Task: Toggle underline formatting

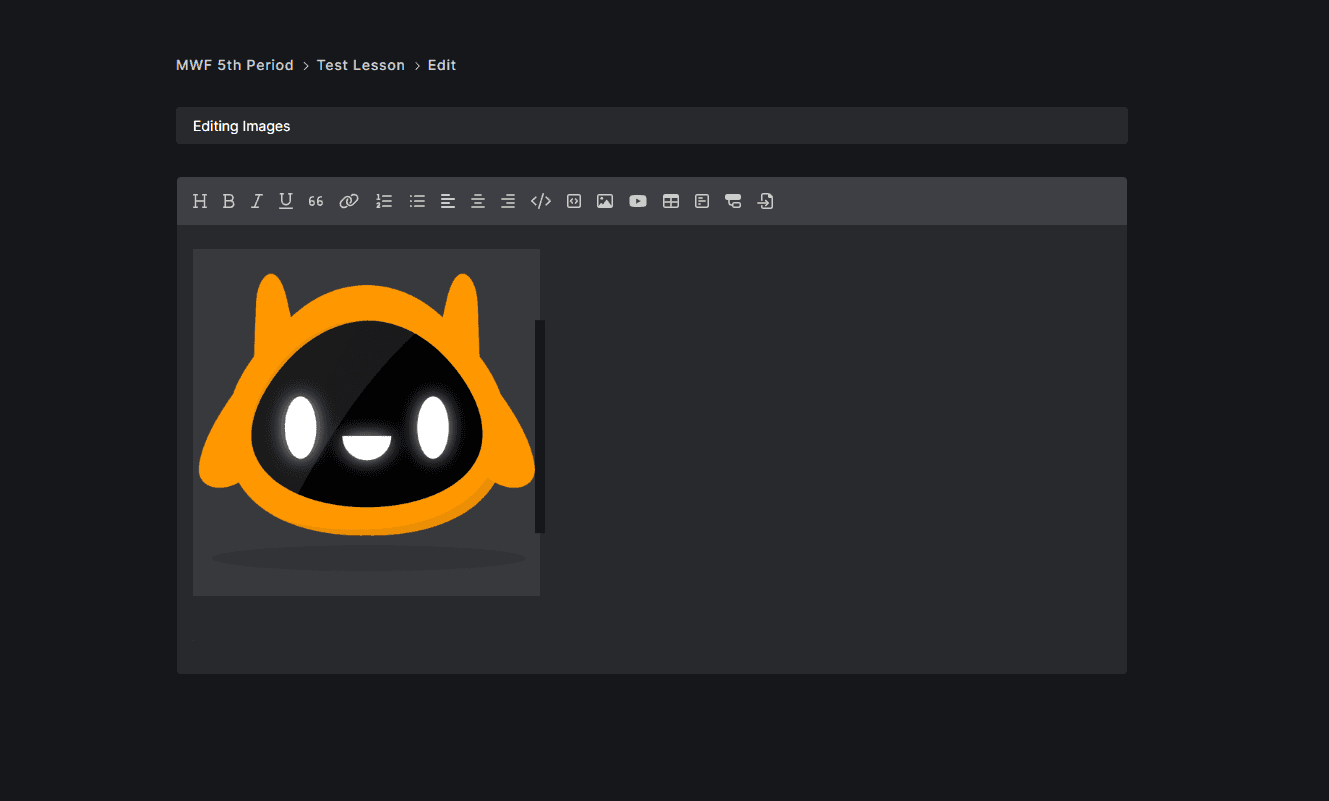Action: tap(286, 201)
